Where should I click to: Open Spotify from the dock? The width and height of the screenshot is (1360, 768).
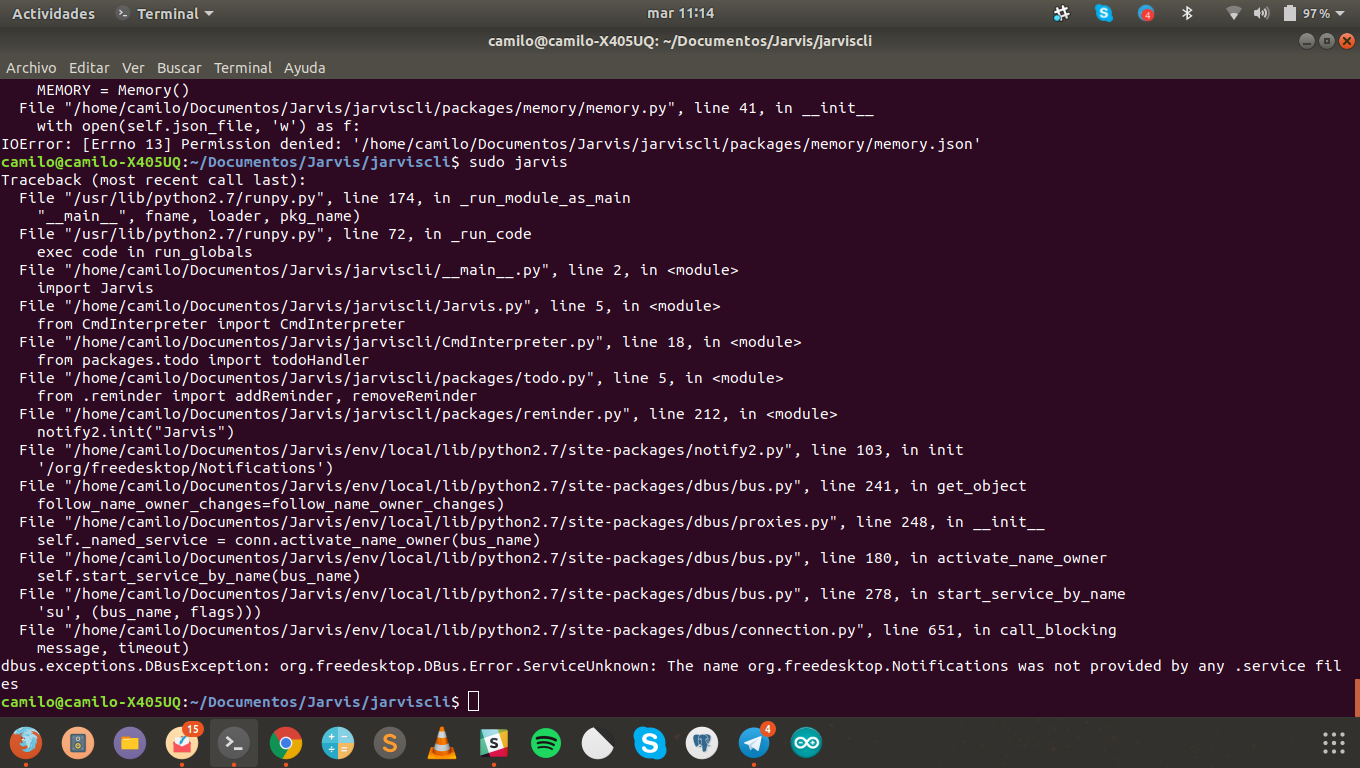[x=545, y=743]
